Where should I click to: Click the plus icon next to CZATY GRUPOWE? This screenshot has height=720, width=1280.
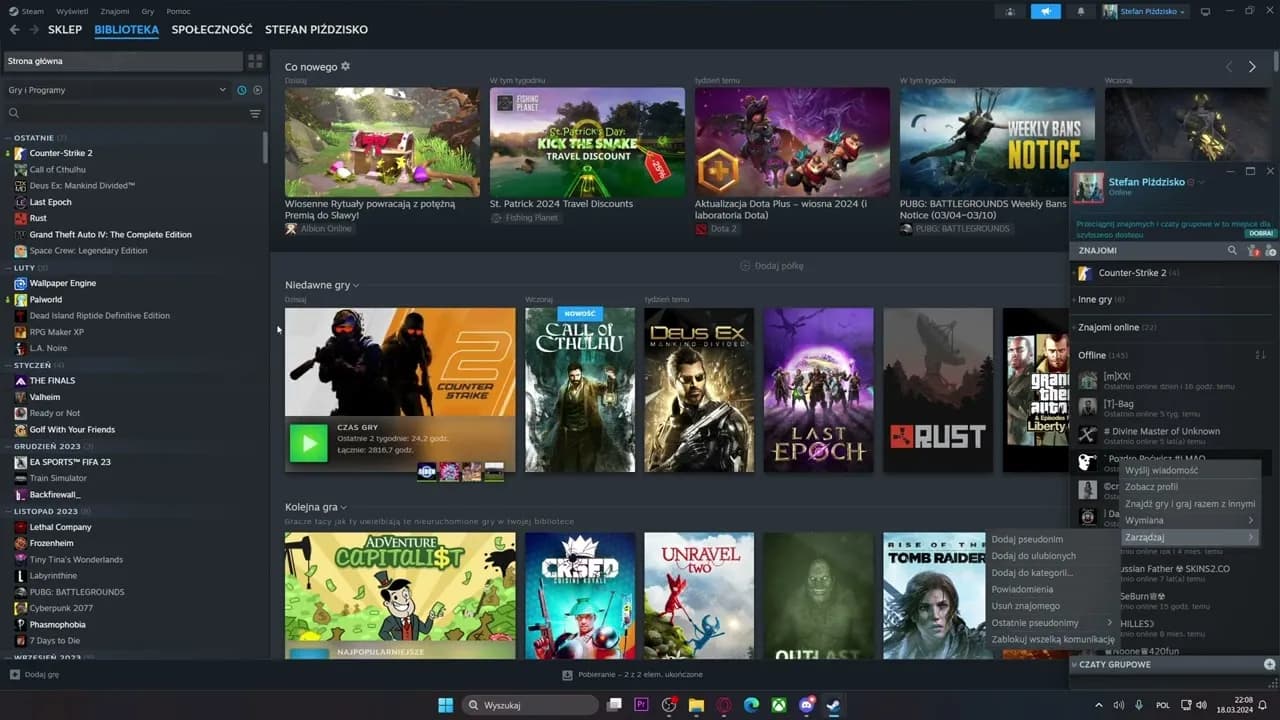pyautogui.click(x=1270, y=664)
